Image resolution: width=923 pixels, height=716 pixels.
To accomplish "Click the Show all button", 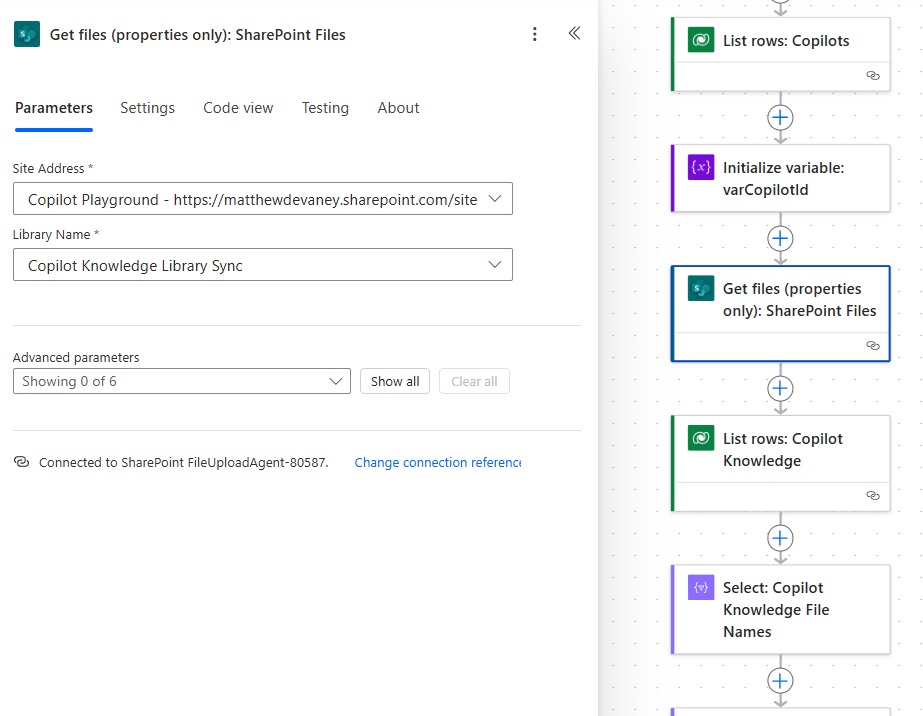I will [395, 382].
